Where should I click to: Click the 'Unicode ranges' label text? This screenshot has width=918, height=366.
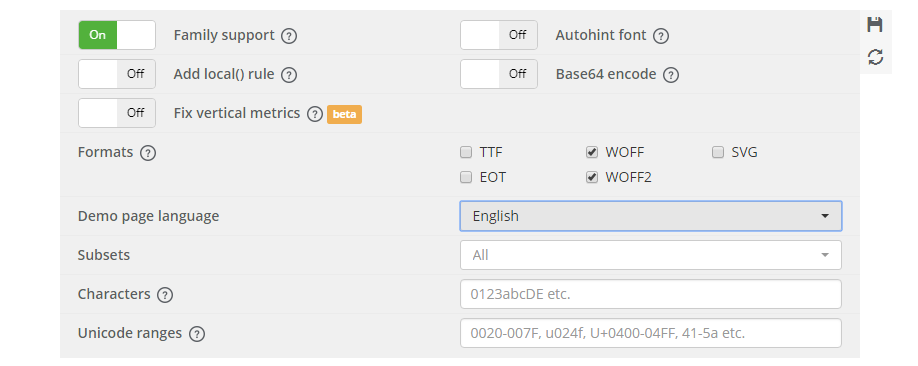130,333
